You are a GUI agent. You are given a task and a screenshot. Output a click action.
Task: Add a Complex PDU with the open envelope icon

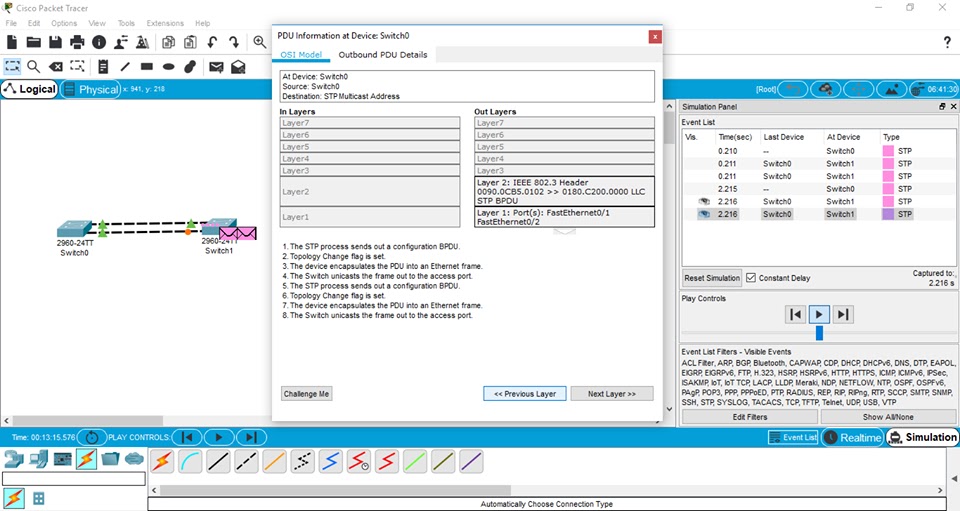[238, 67]
